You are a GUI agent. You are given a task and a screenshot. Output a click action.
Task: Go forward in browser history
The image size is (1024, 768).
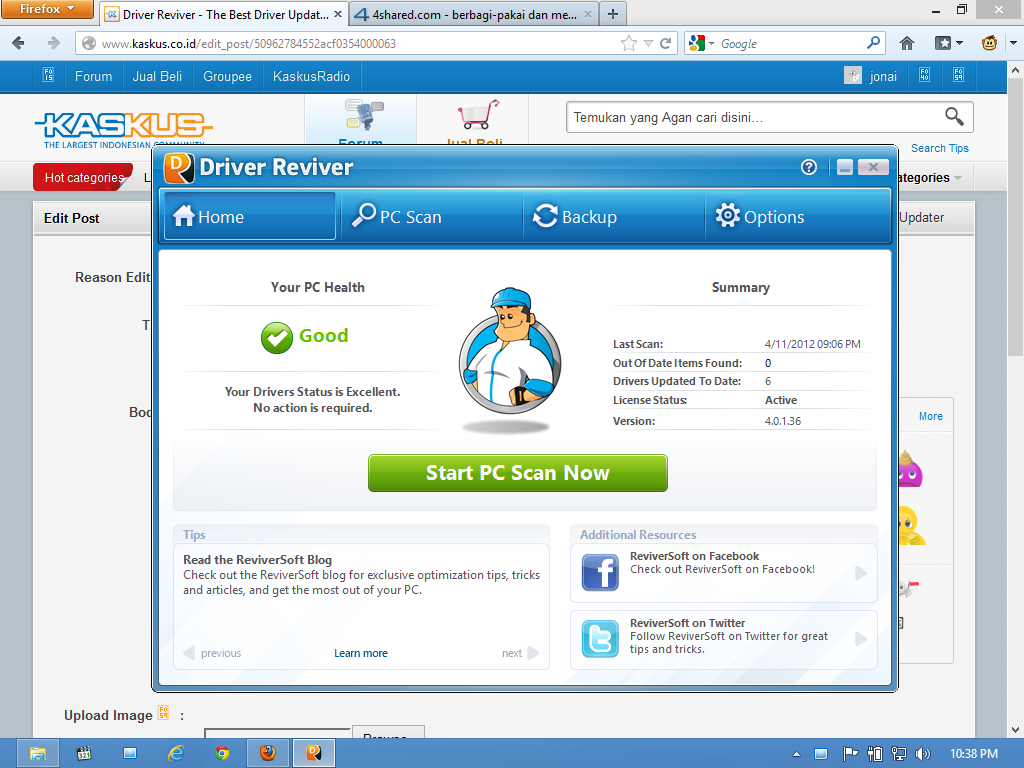tap(54, 43)
